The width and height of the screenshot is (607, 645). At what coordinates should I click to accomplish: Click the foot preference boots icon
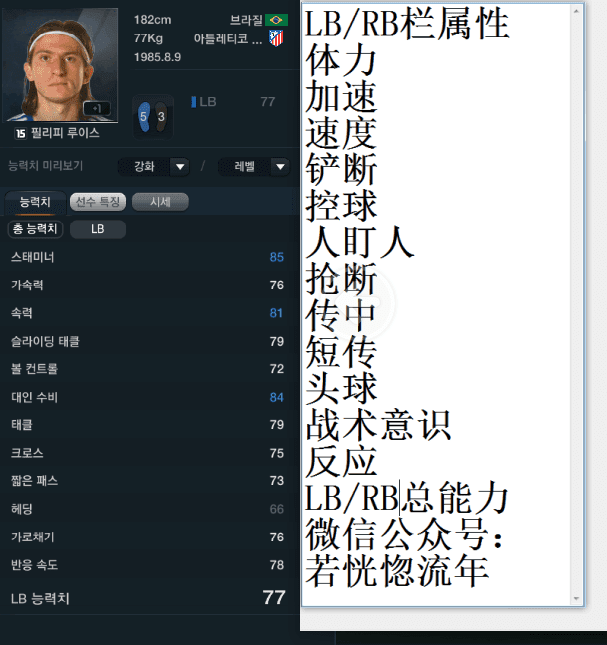coord(153,117)
